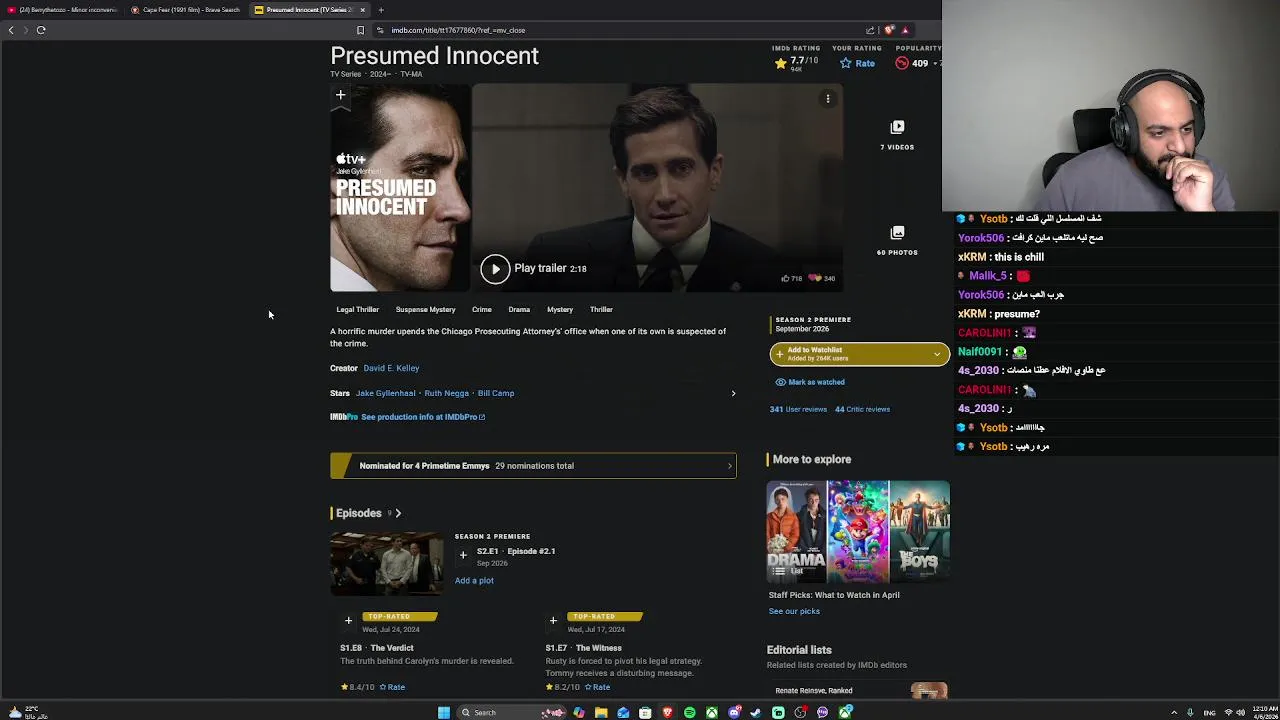Viewport: 1280px width, 720px height.
Task: Open the three-dot menu on trailer
Action: [828, 98]
